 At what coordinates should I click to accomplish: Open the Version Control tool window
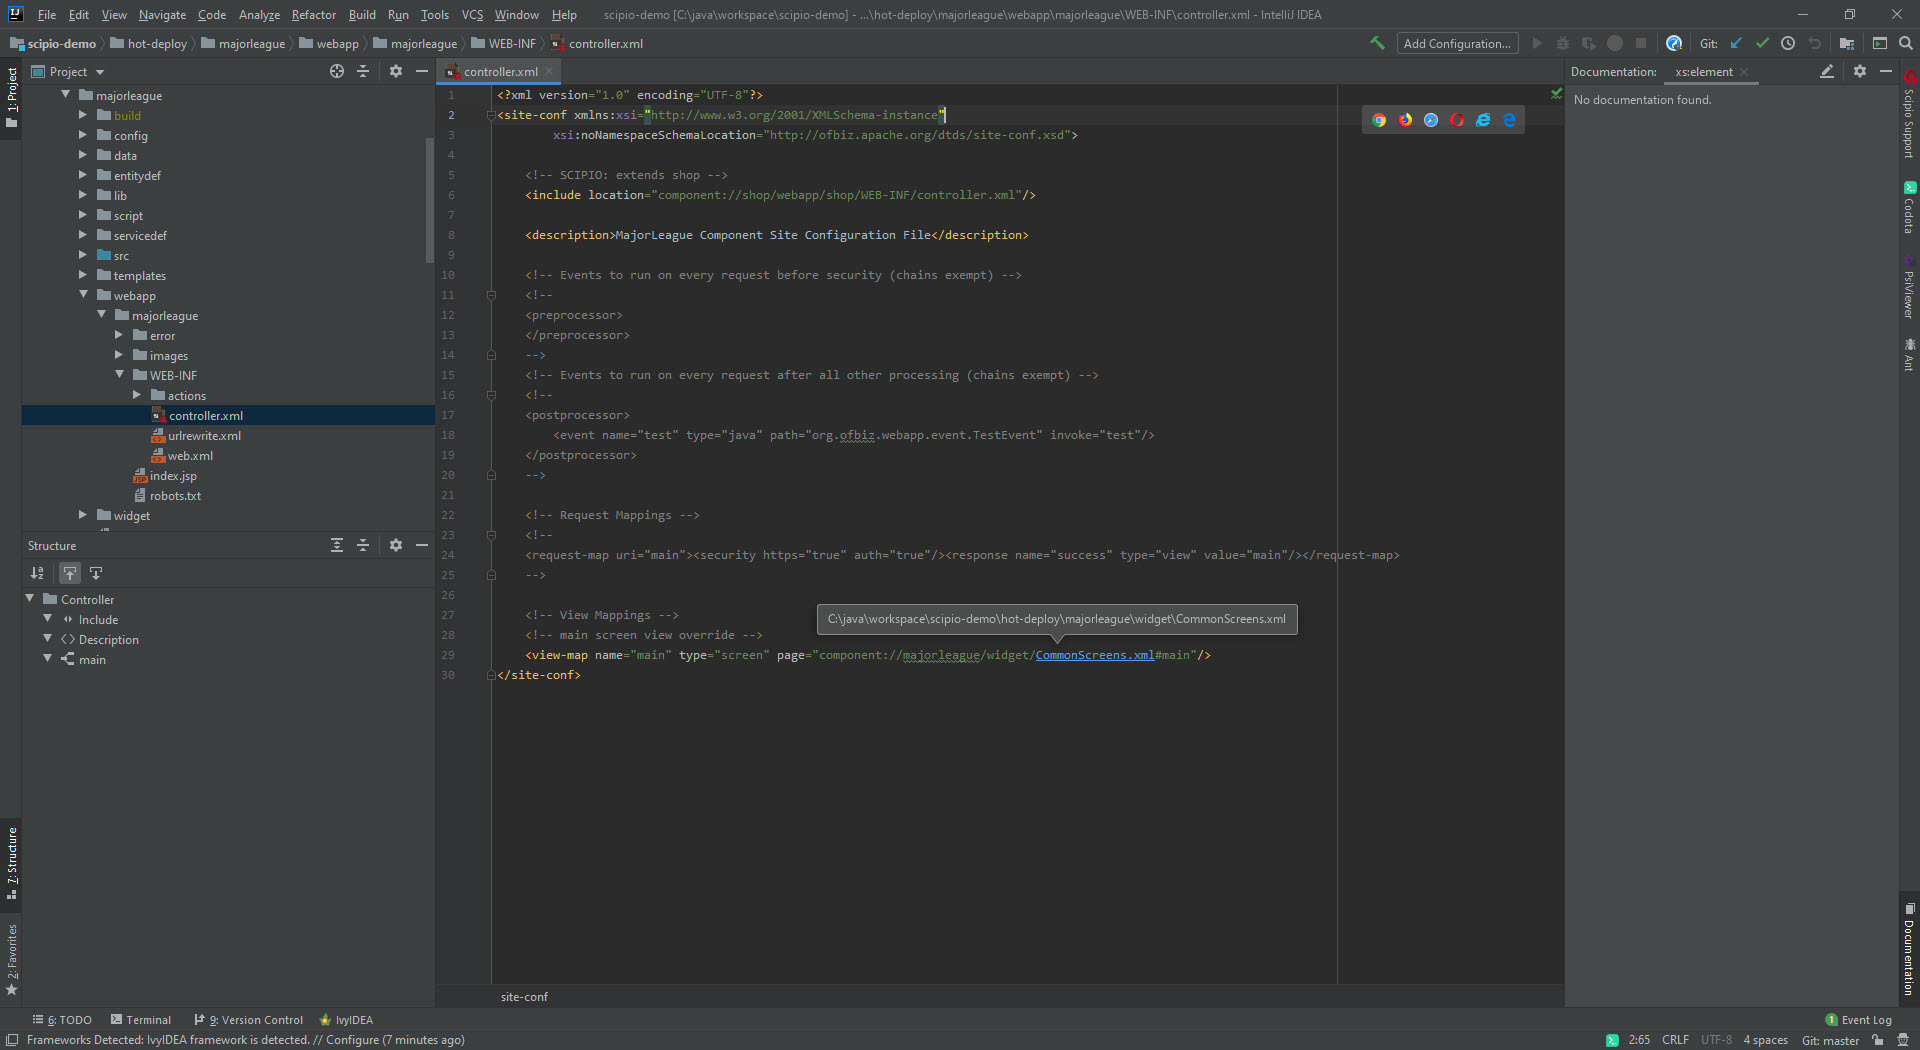249,1020
